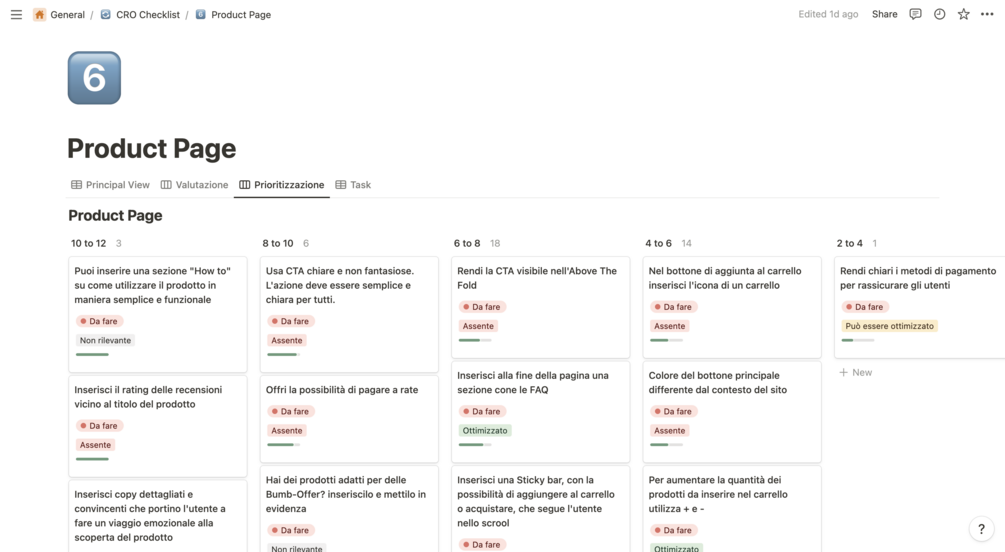Open the Task view tab
The image size is (1005, 552).
pyautogui.click(x=353, y=185)
